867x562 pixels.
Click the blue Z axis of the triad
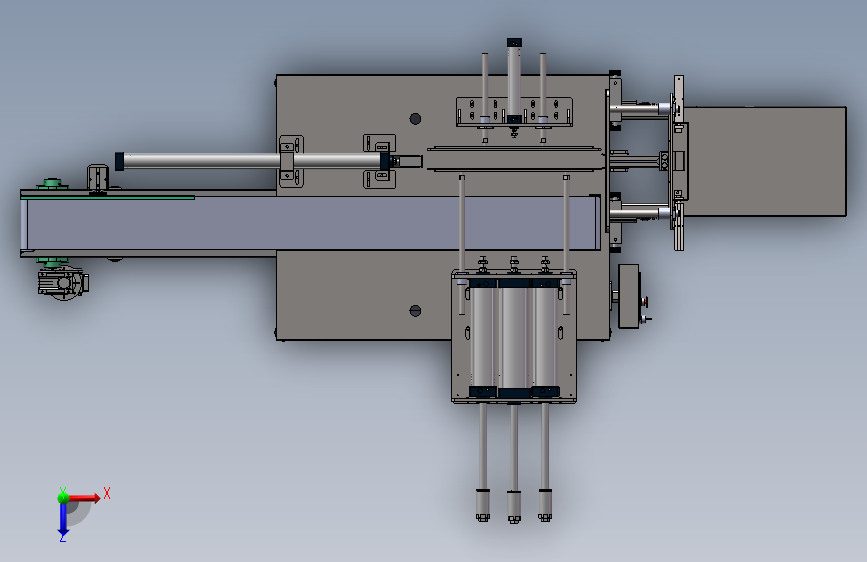[63, 518]
